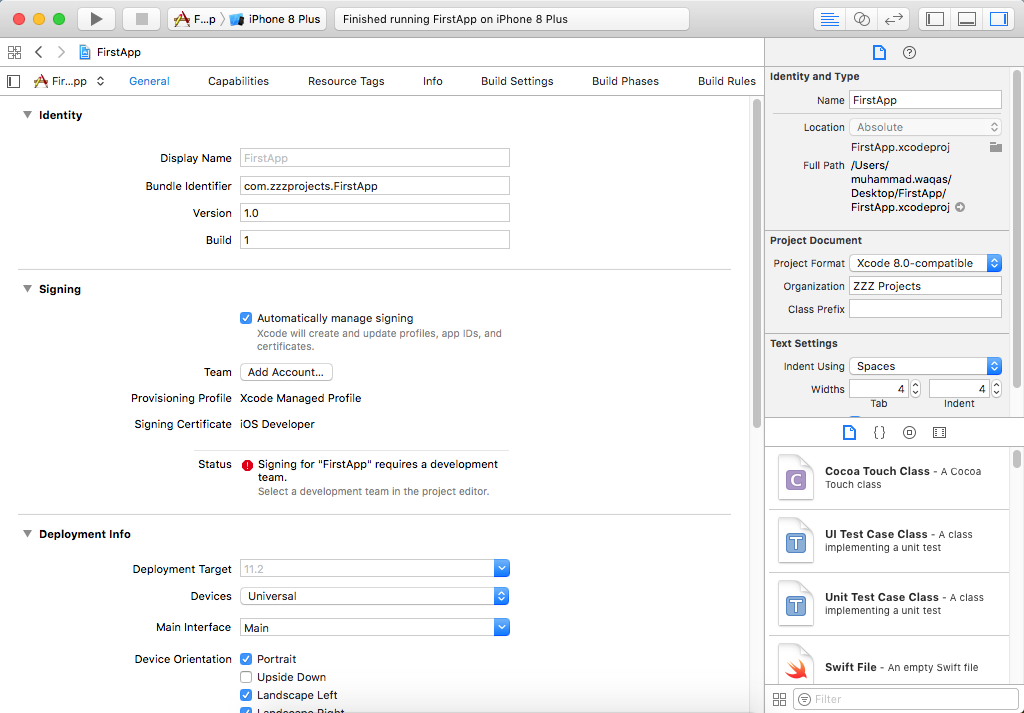Select the UI Test Case Class template
The width and height of the screenshot is (1024, 713).
pos(889,541)
